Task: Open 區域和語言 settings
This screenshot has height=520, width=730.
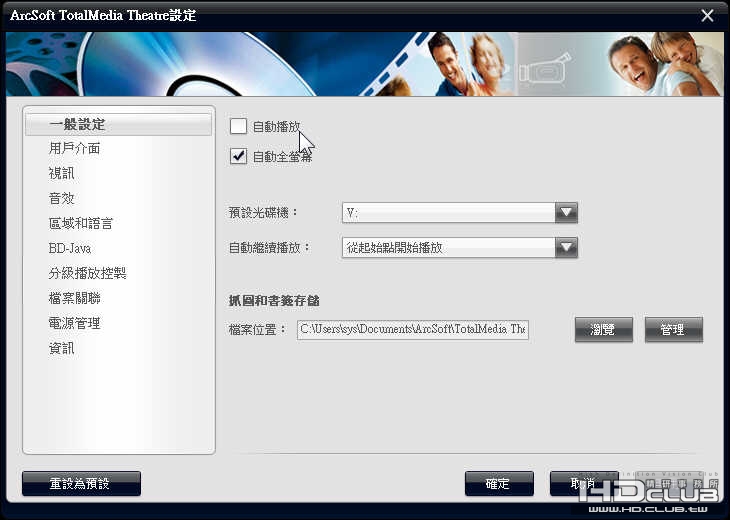Action: (81, 223)
